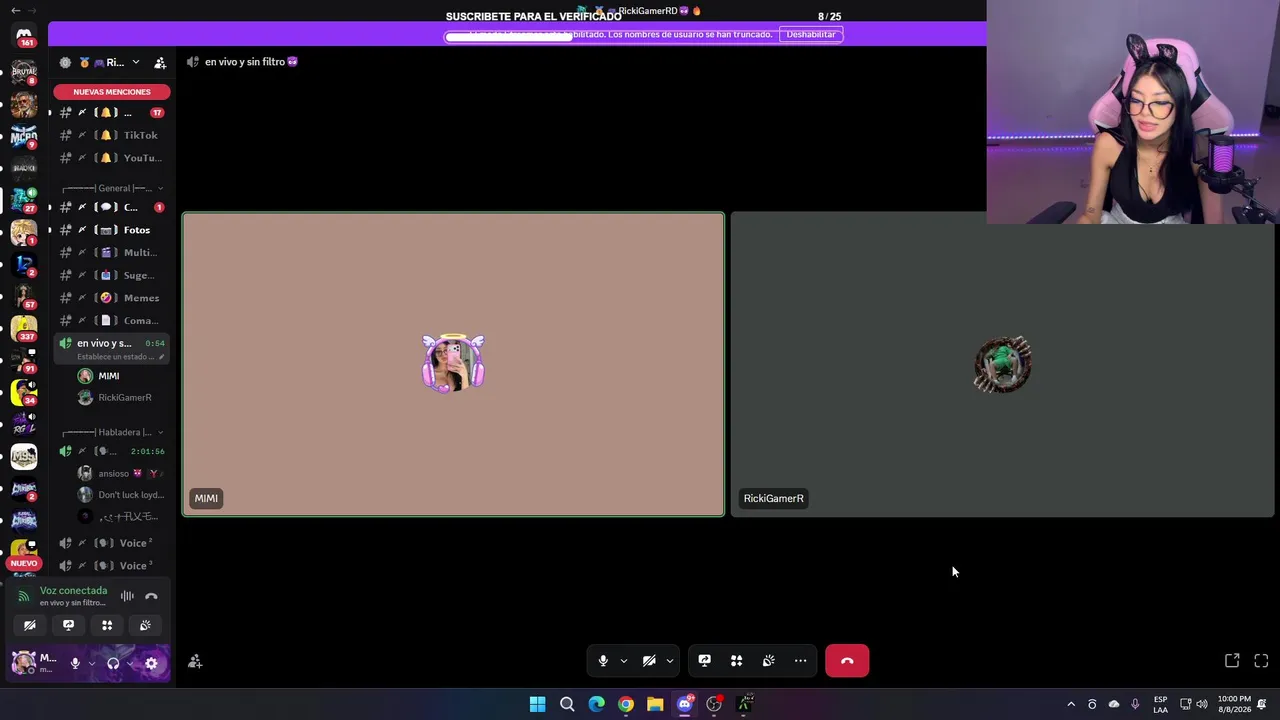Deafen with headphones icon in user panel
Screen dimensions: 1280x720
coord(113,662)
